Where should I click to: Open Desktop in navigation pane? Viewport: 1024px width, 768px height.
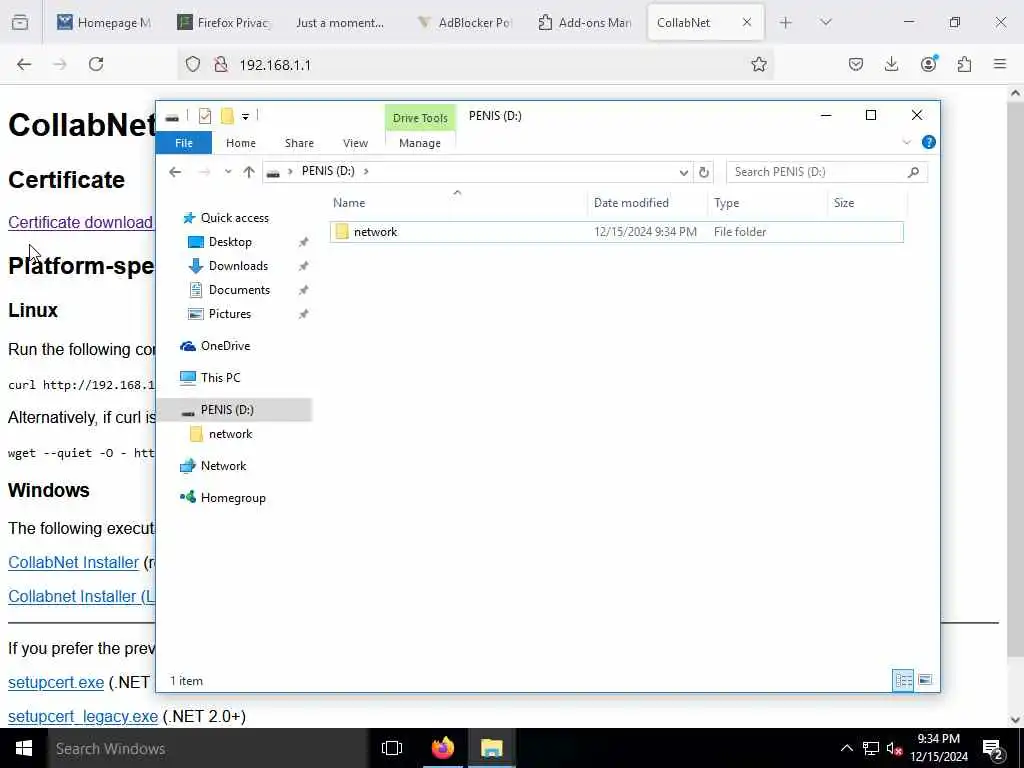[230, 242]
